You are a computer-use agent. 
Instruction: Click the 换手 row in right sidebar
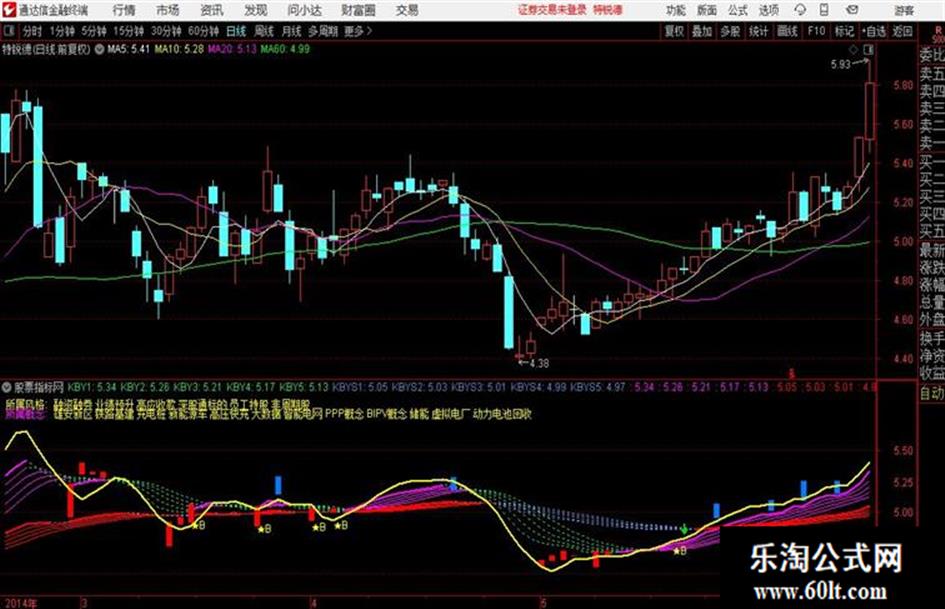(932, 338)
